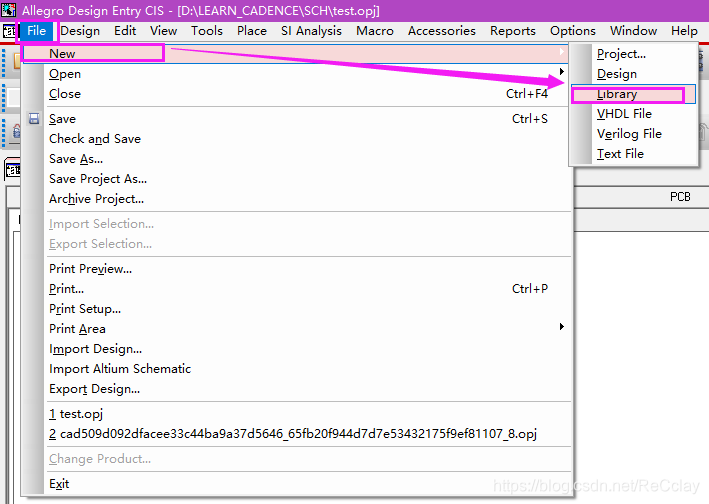Click Print Preview... in File menu
The image size is (709, 504).
(x=90, y=269)
